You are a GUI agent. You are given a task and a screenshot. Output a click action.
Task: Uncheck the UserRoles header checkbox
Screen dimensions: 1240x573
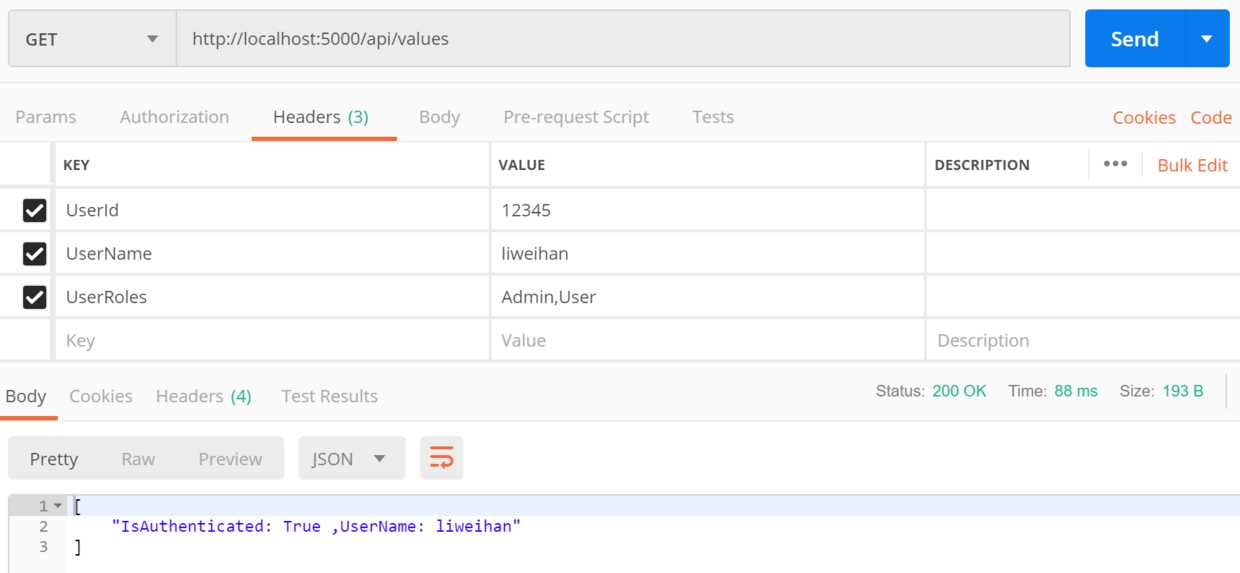[34, 297]
